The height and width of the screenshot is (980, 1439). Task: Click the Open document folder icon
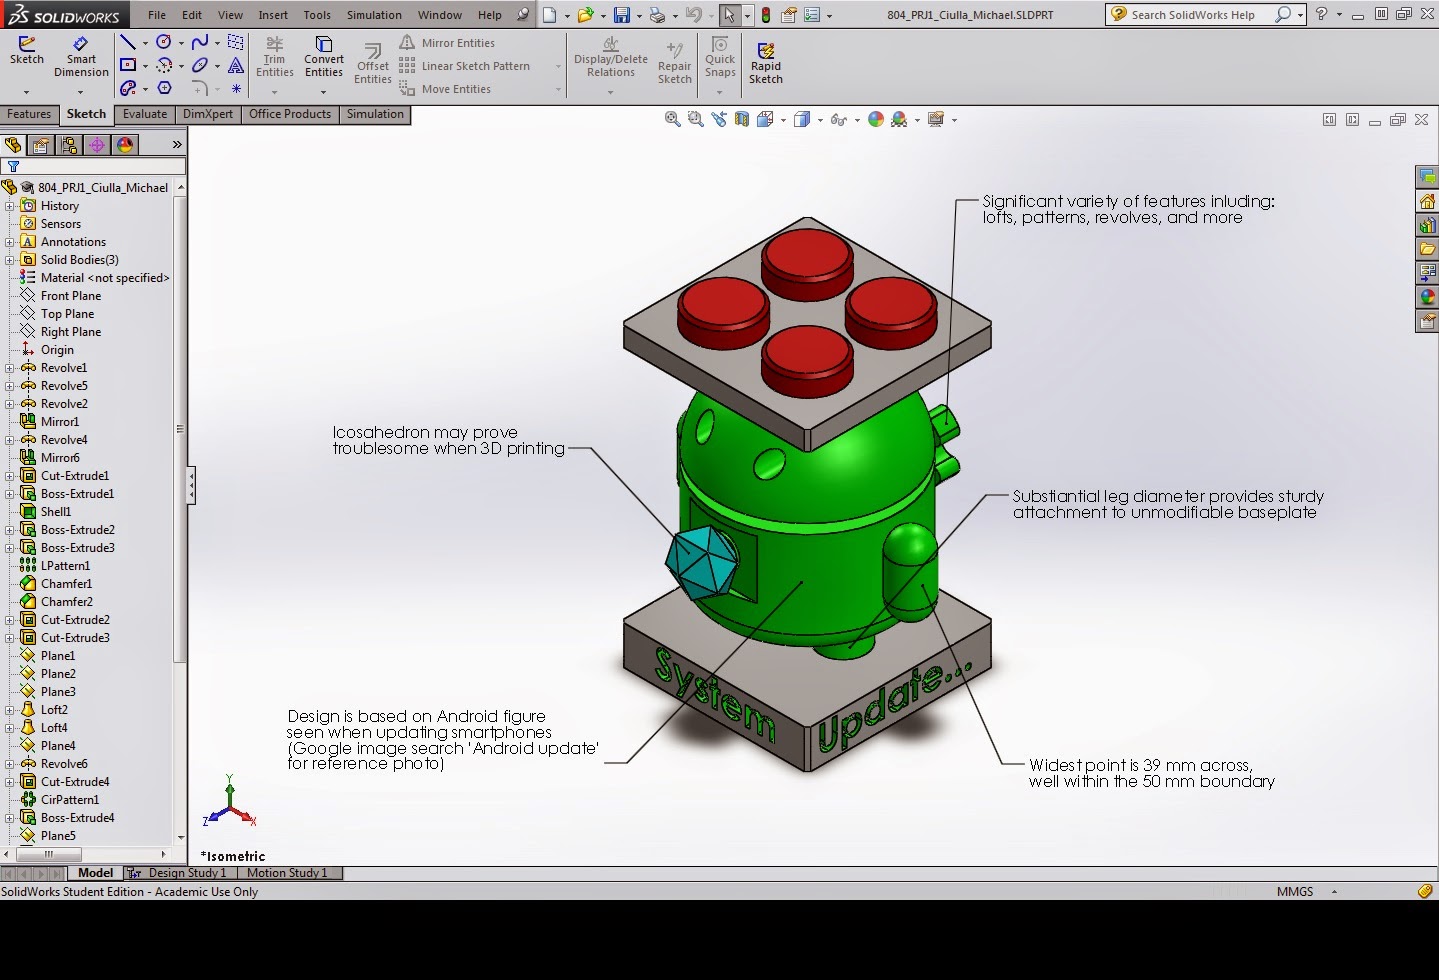[585, 15]
